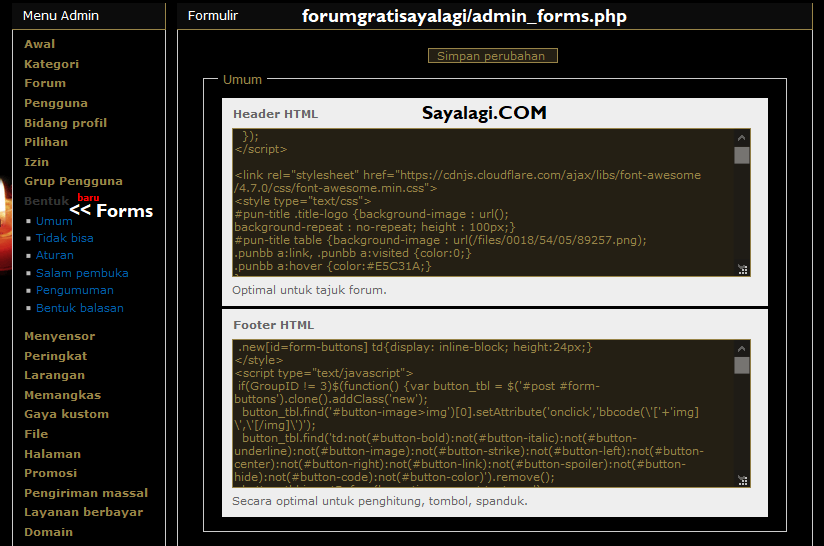Viewport: 824px width, 546px height.
Task: Open the Awal admin menu item
Action: coord(39,44)
